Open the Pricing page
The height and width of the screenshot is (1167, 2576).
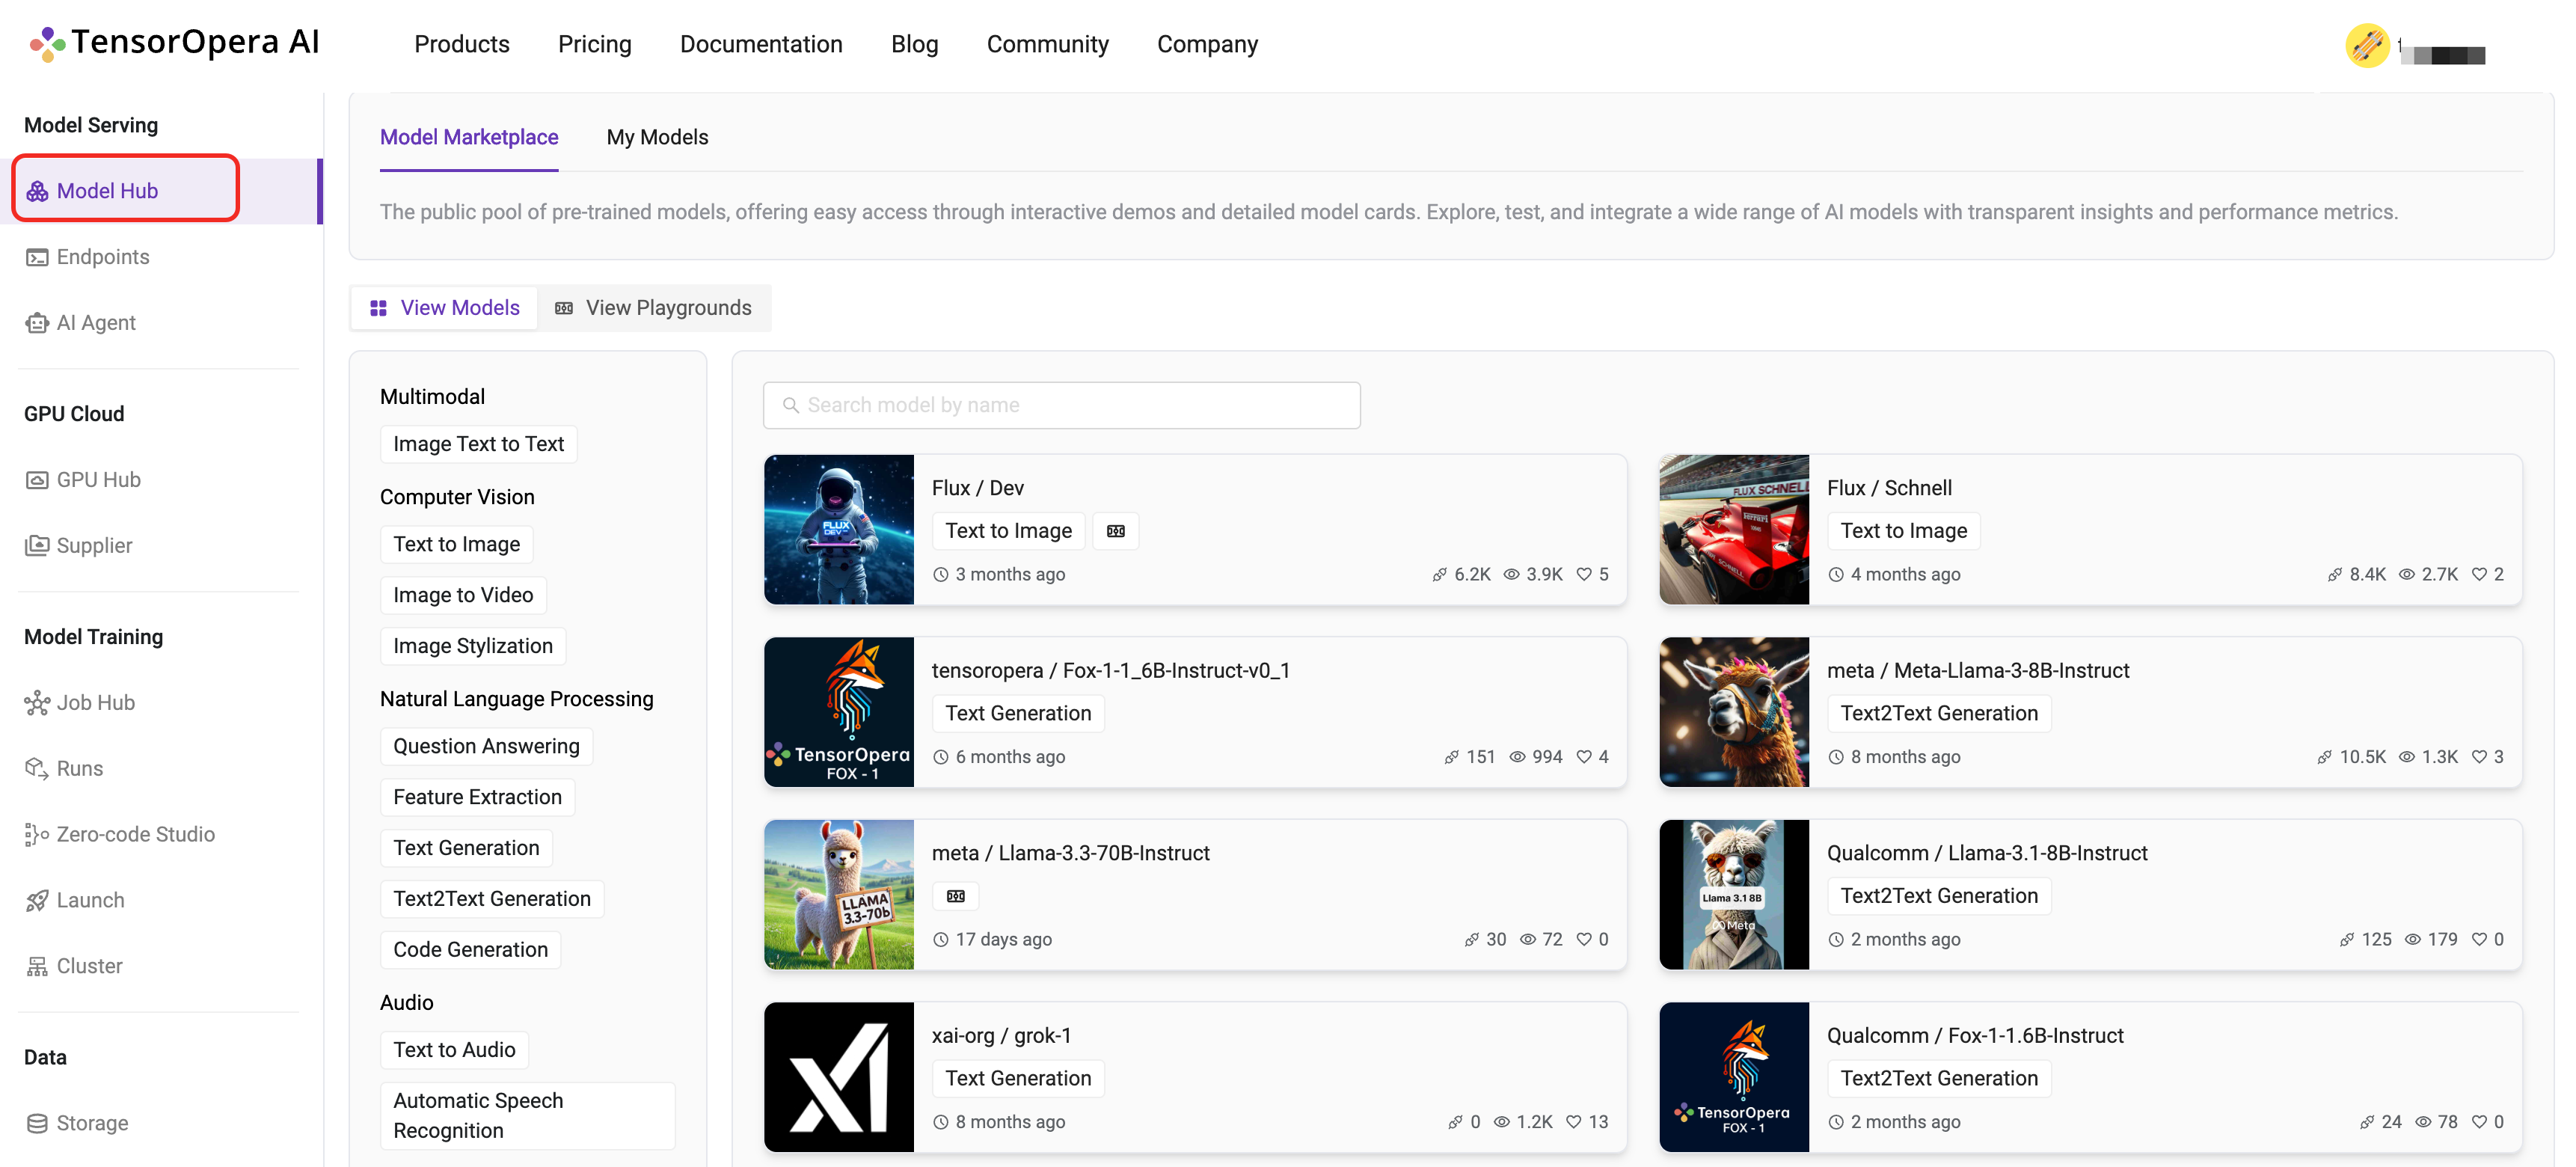pyautogui.click(x=595, y=44)
